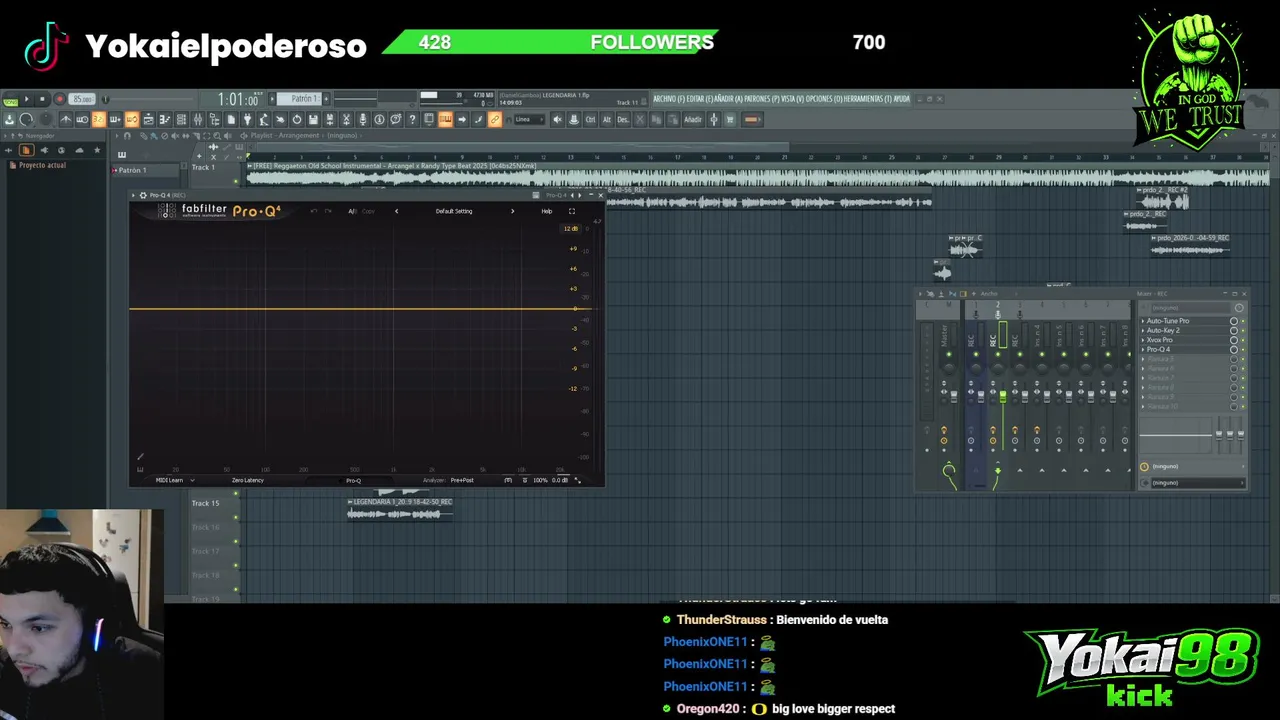Toggle the piano keyboard typing icon
1280x720 pixels.
(445, 119)
